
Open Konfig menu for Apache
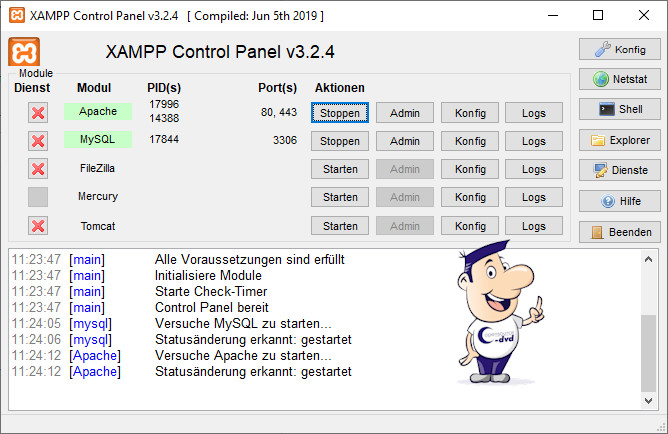[469, 113]
